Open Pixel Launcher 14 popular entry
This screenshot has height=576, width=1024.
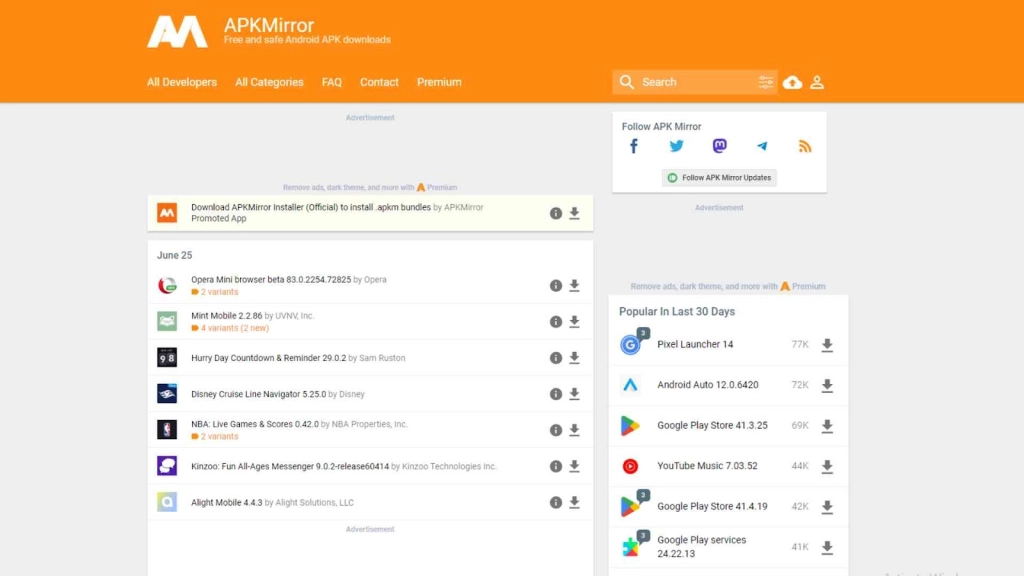[x=695, y=344]
